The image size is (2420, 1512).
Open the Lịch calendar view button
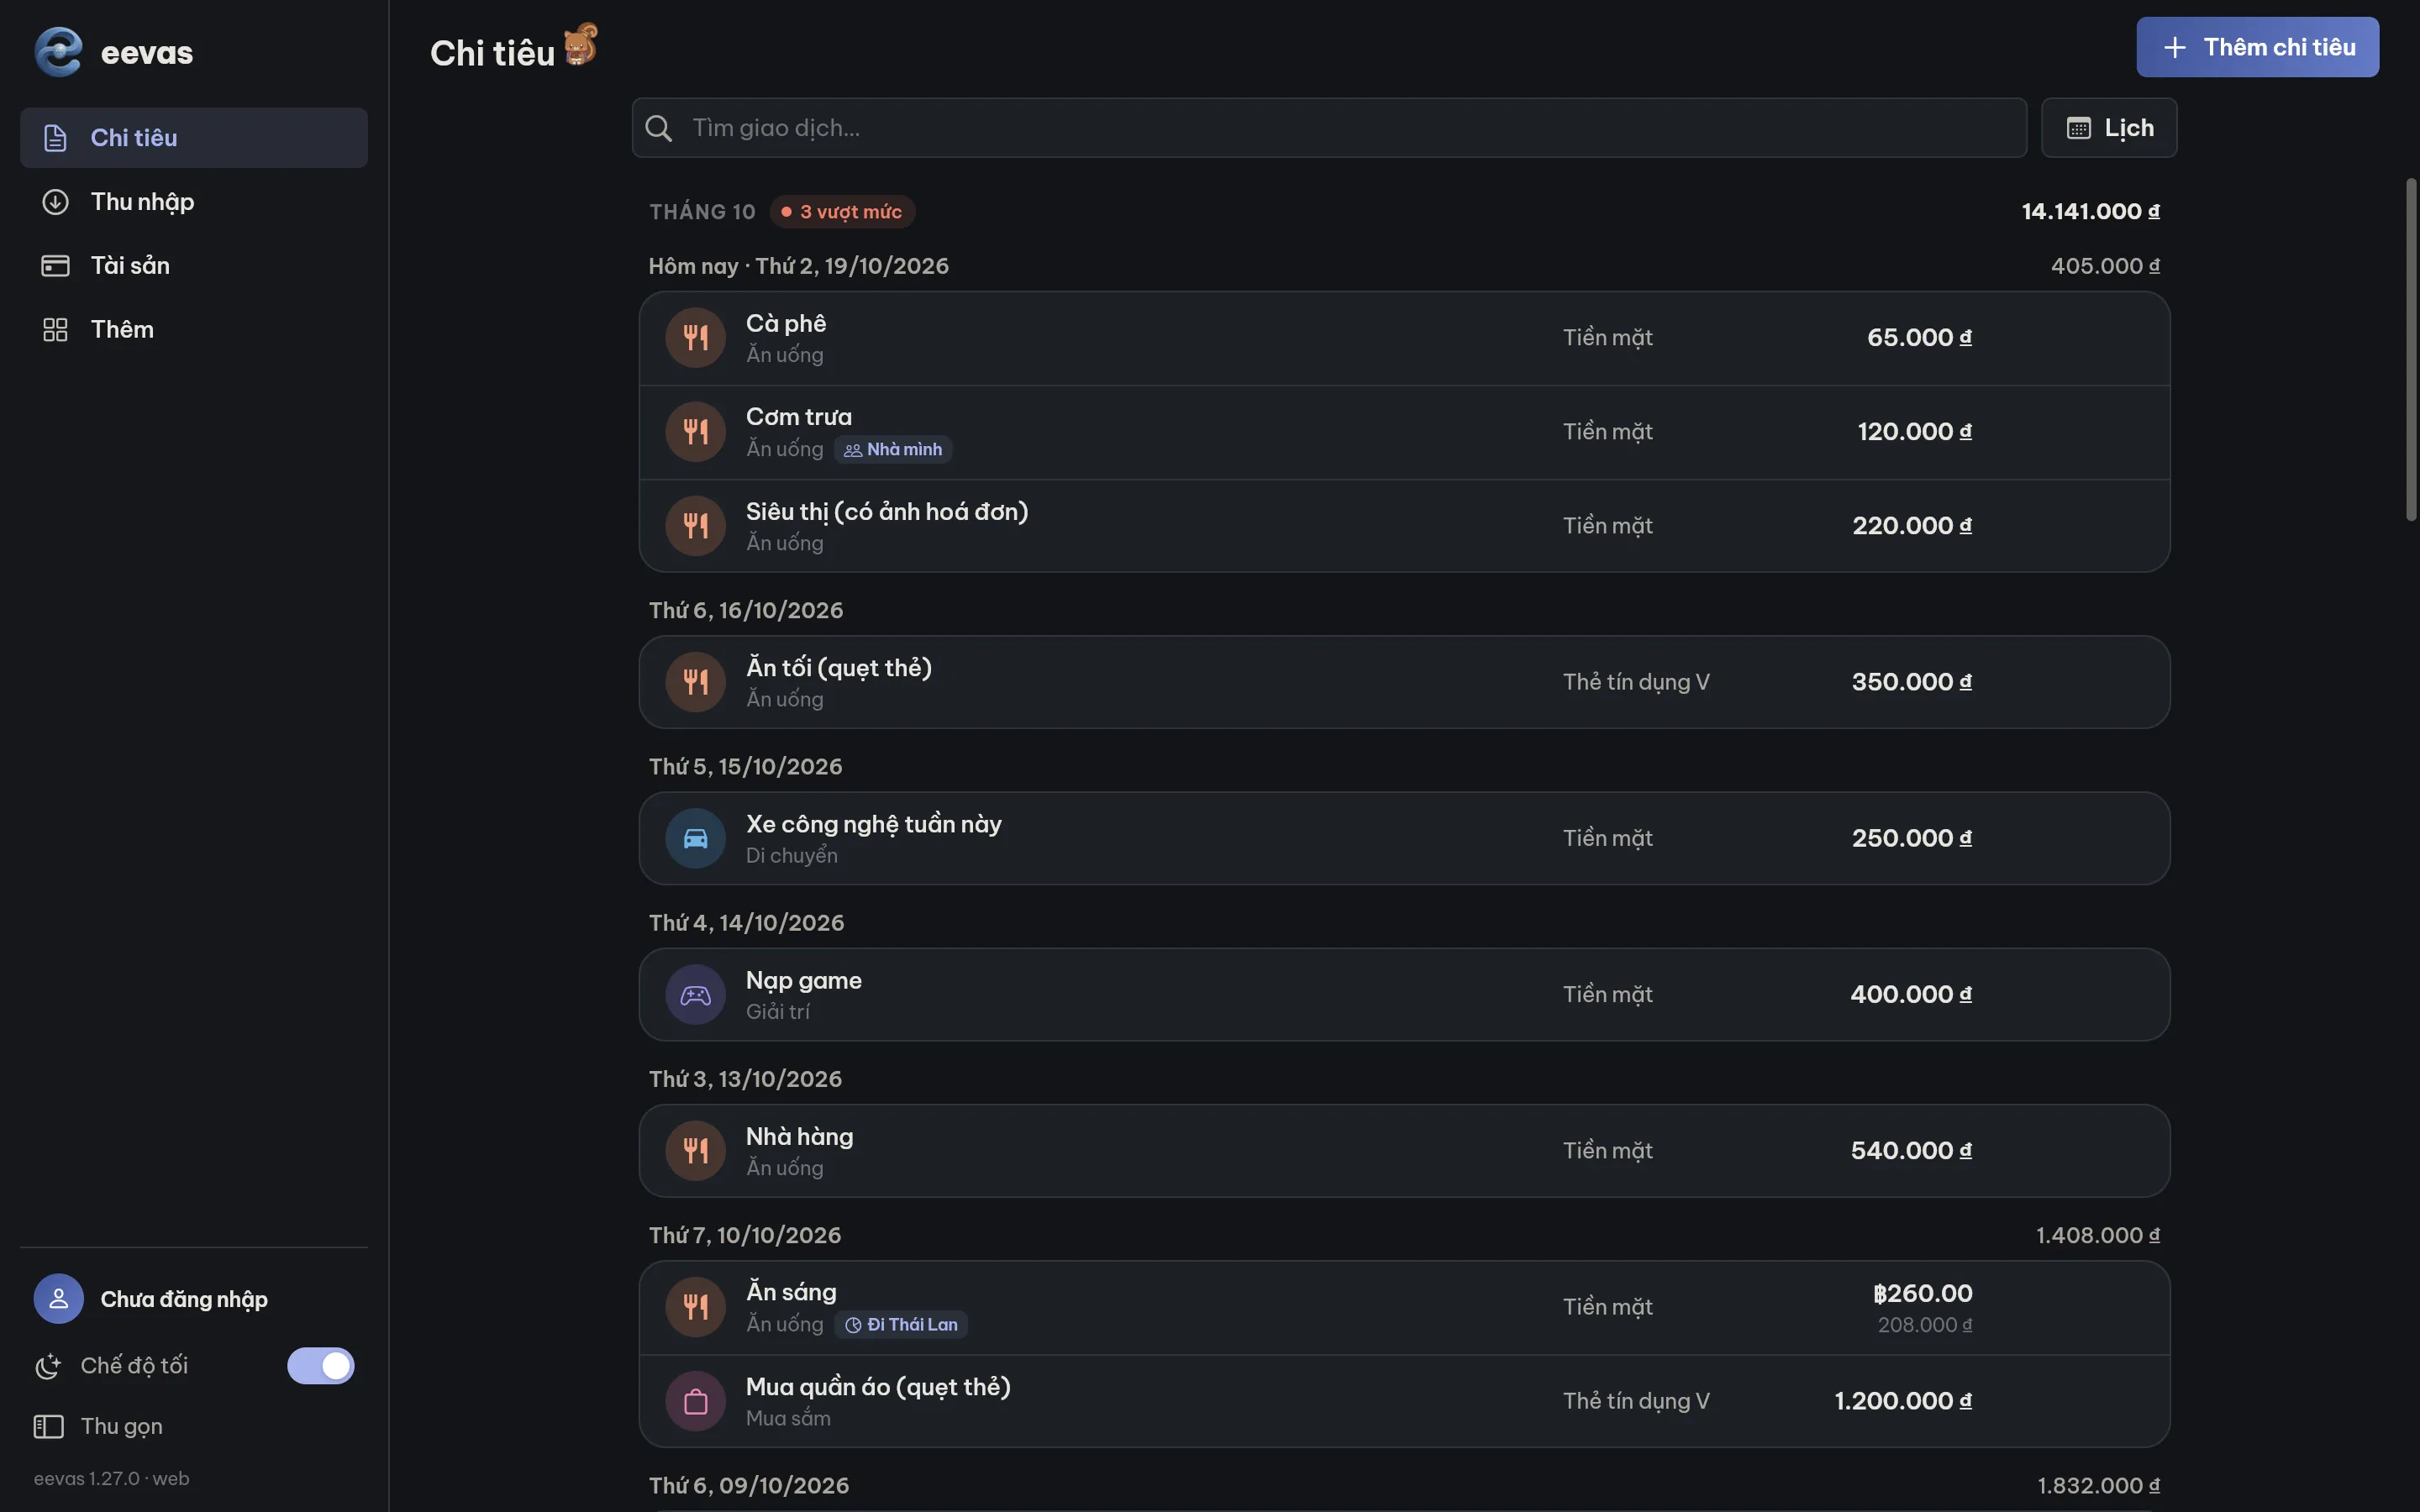point(2109,128)
